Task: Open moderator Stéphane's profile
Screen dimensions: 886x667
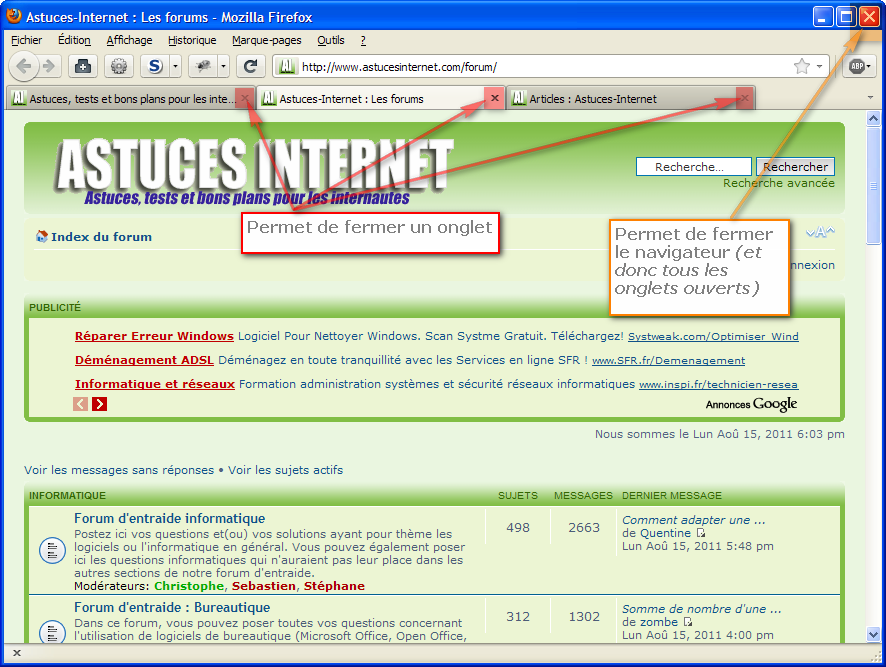Action: pos(335,586)
